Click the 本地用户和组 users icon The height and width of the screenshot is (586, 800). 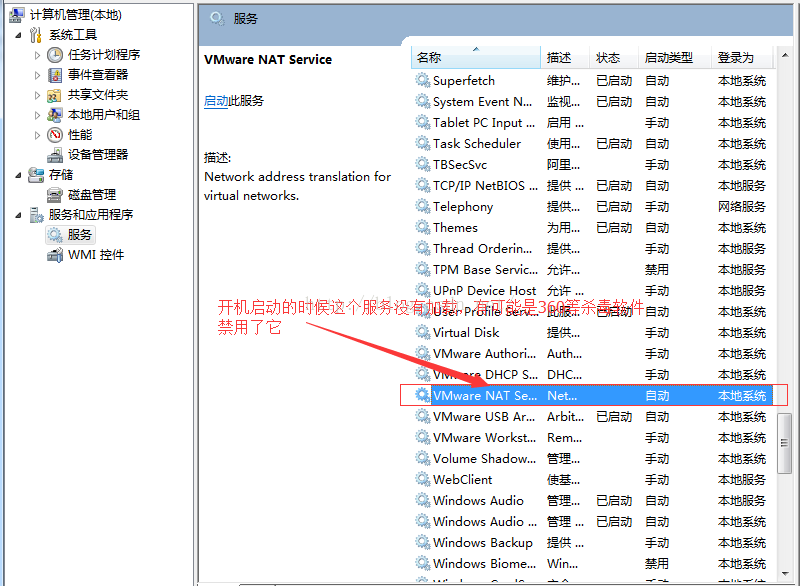(55, 115)
